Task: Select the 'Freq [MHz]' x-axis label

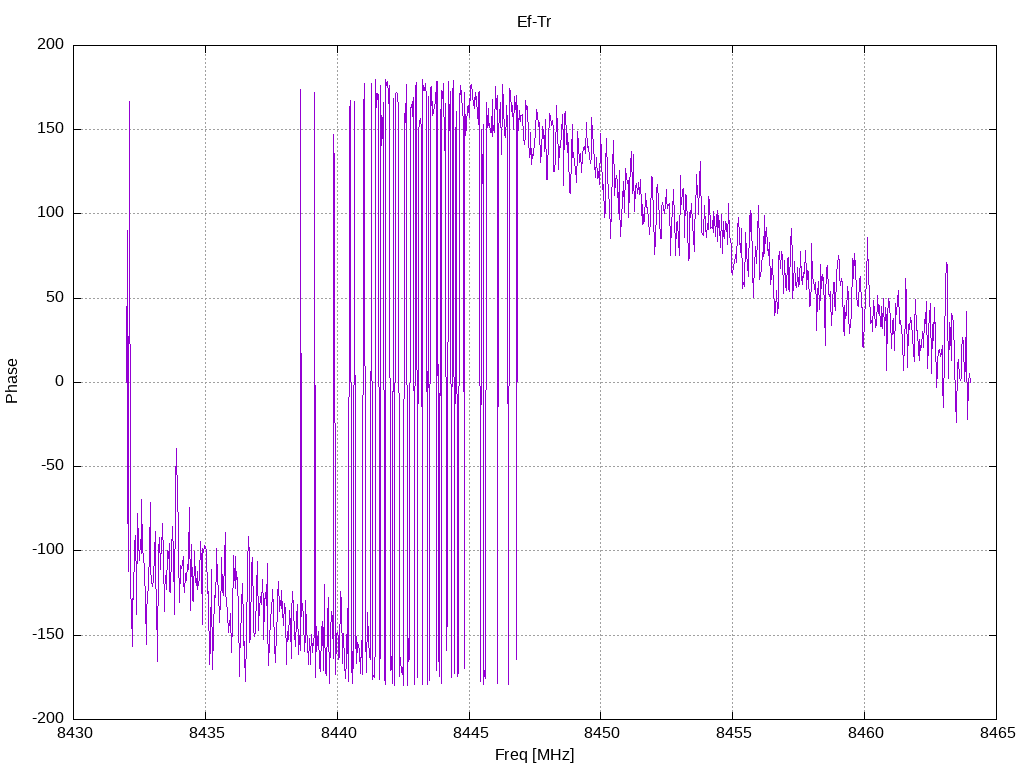Action: [x=534, y=755]
